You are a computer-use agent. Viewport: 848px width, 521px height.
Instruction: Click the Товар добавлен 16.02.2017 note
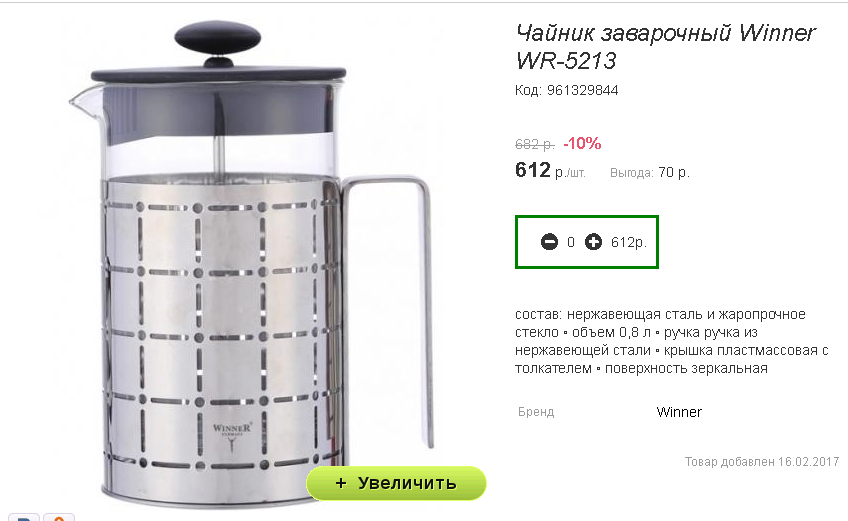tap(761, 462)
